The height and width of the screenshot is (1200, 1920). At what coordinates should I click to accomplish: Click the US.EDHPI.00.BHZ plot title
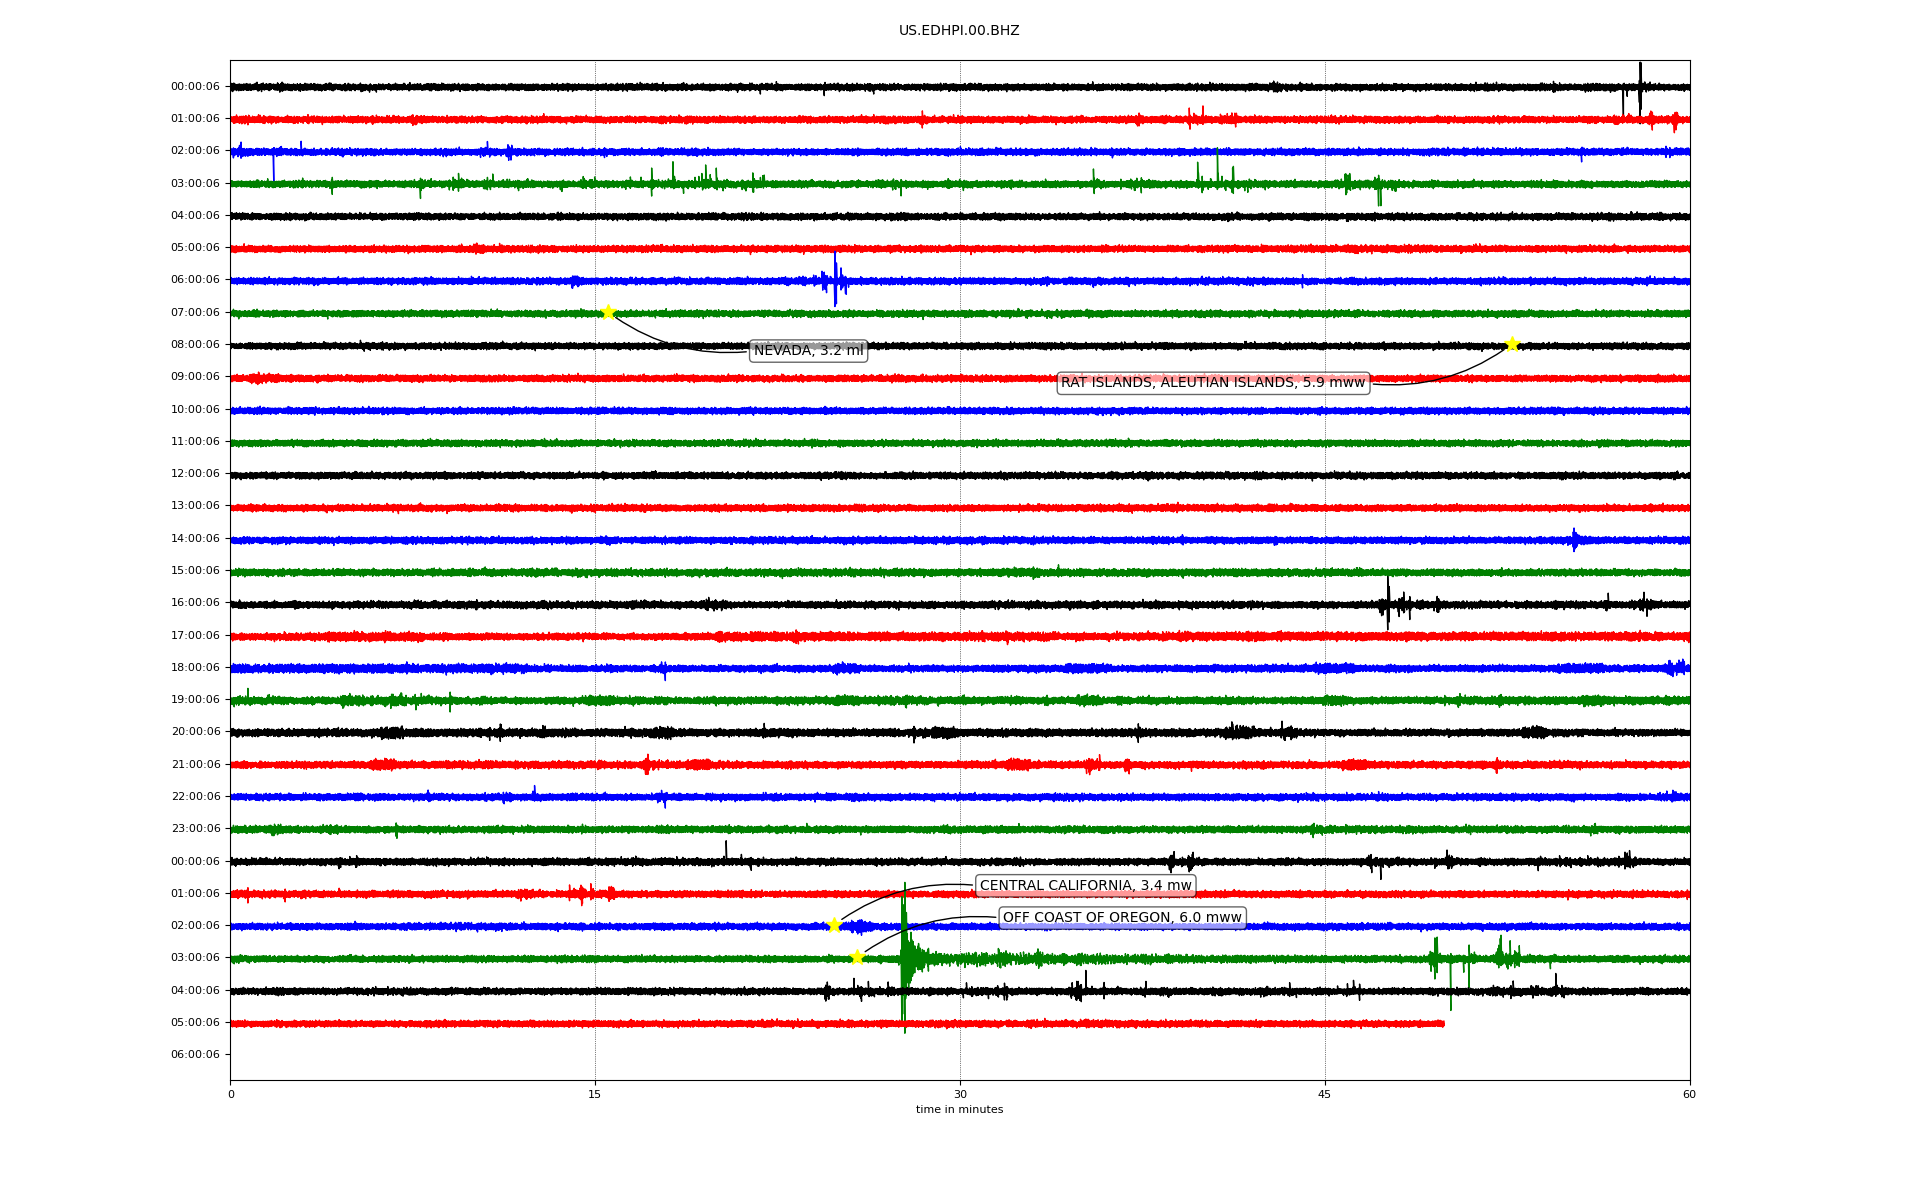(x=959, y=31)
